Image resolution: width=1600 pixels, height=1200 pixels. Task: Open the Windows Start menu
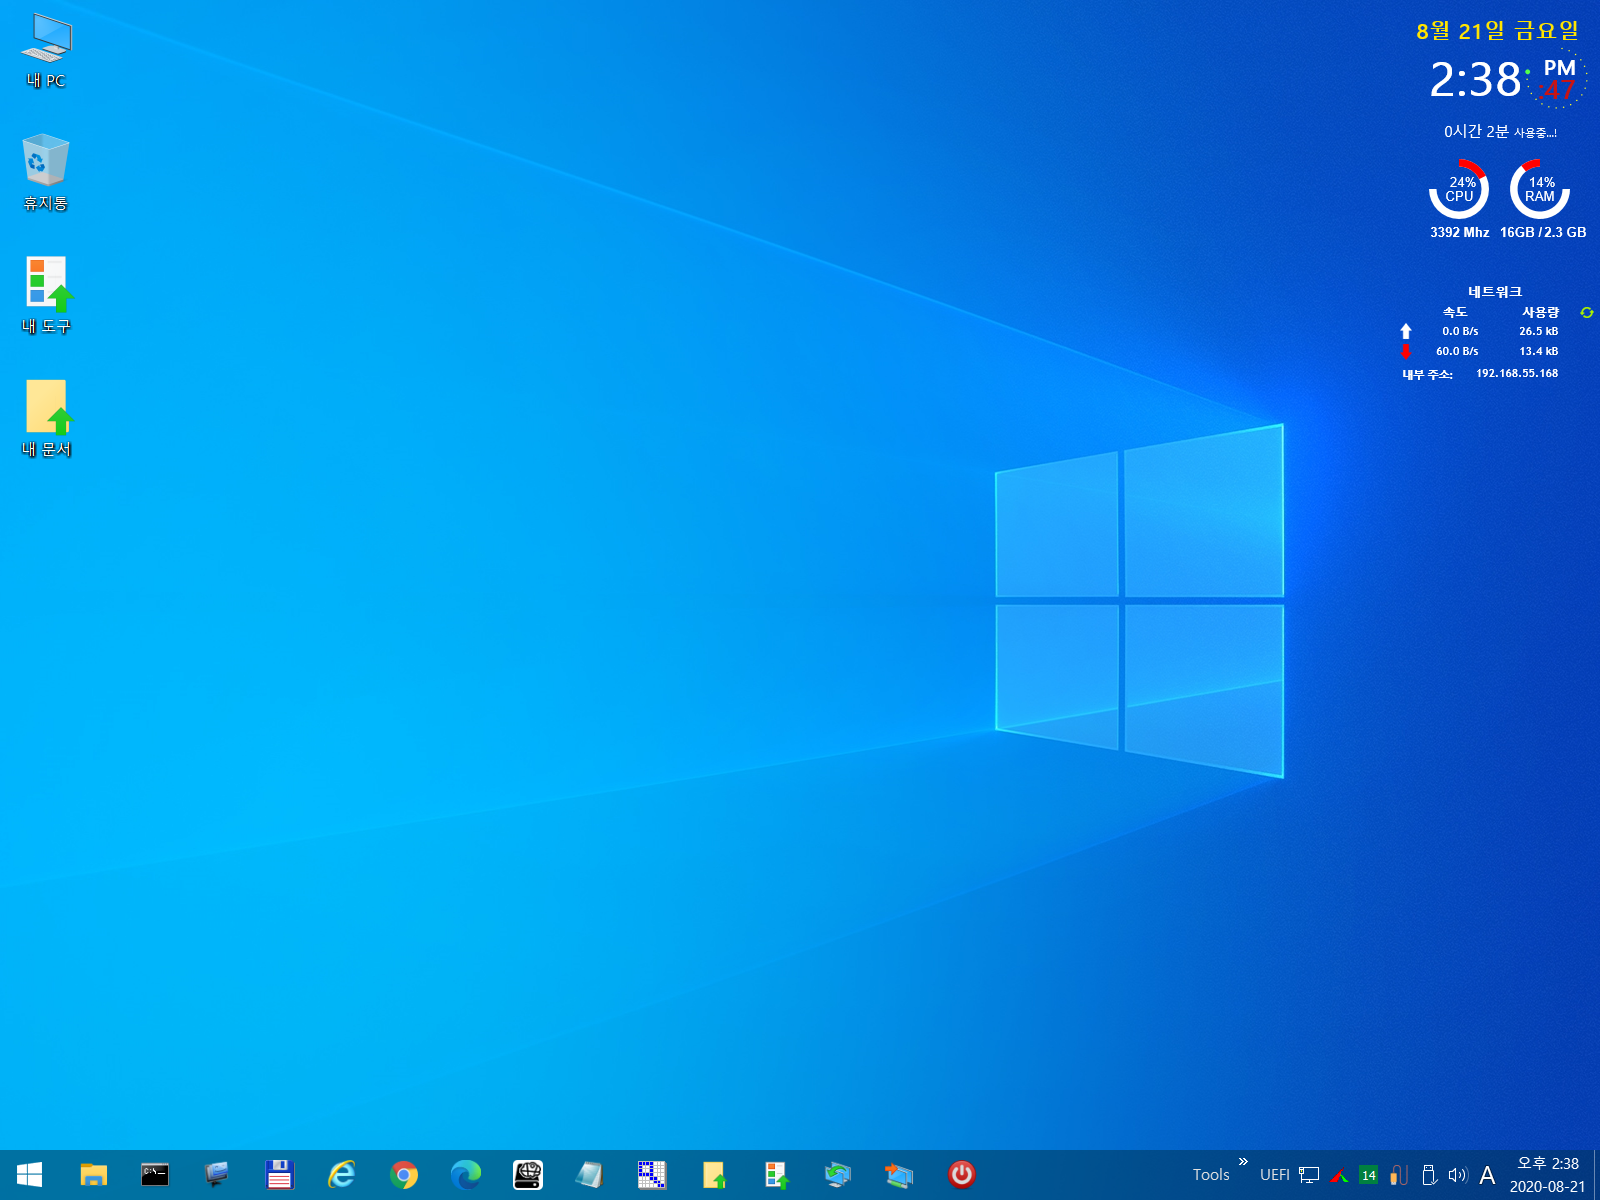30,1175
